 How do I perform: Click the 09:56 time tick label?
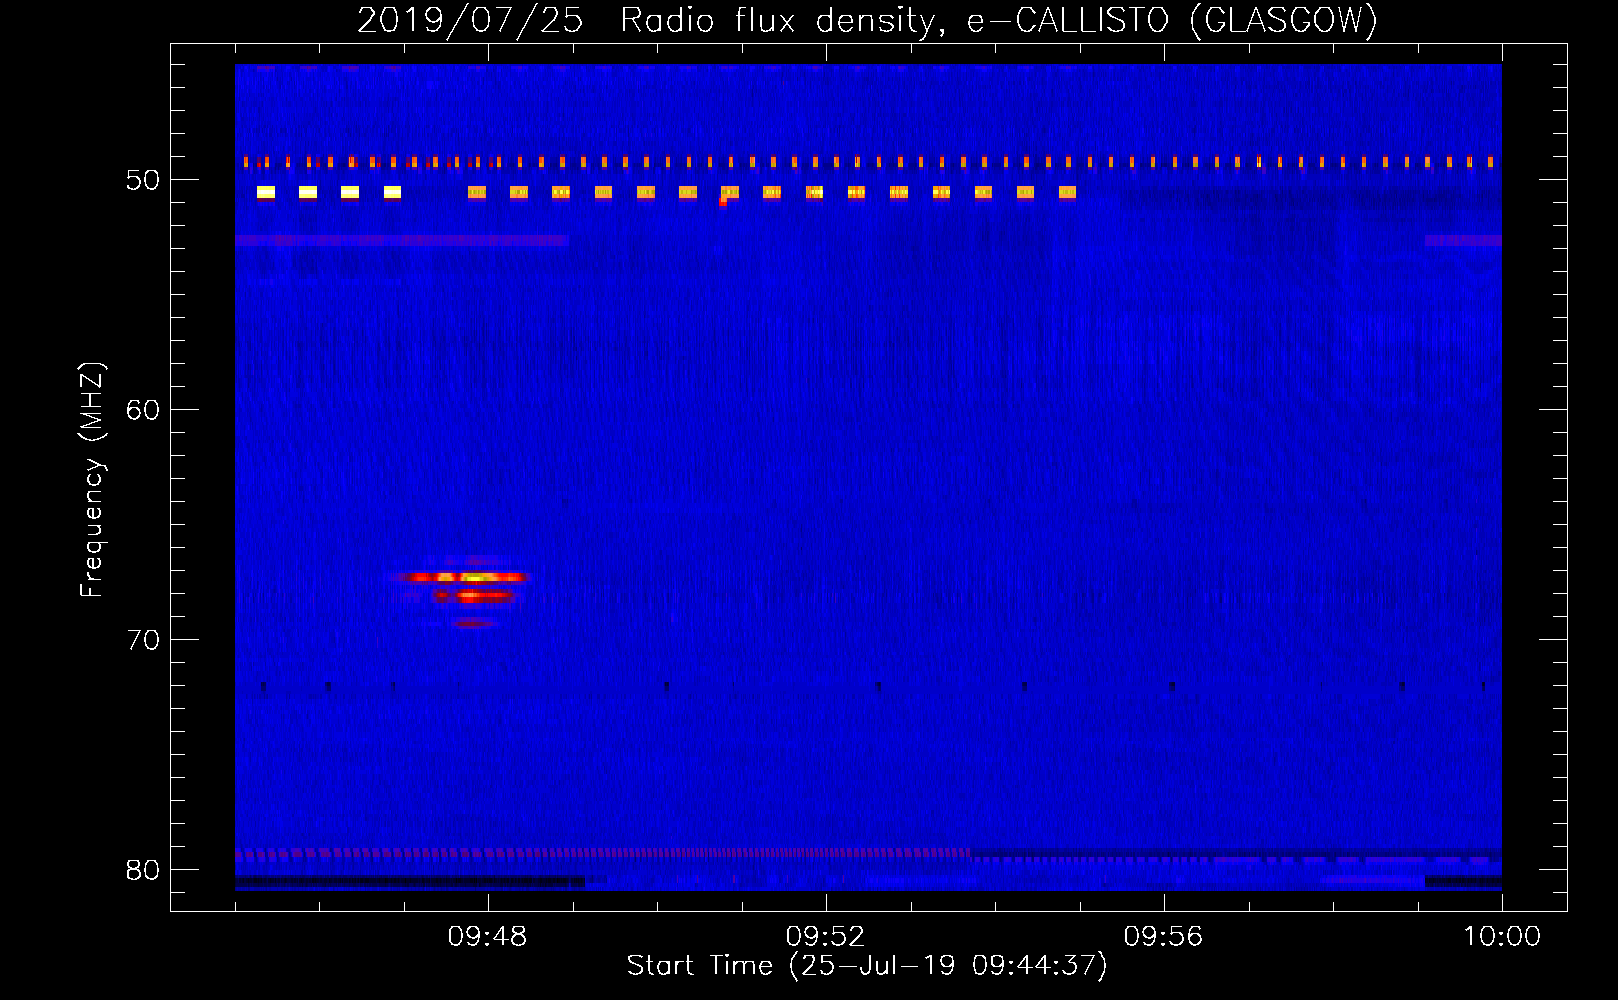[x=1163, y=937]
